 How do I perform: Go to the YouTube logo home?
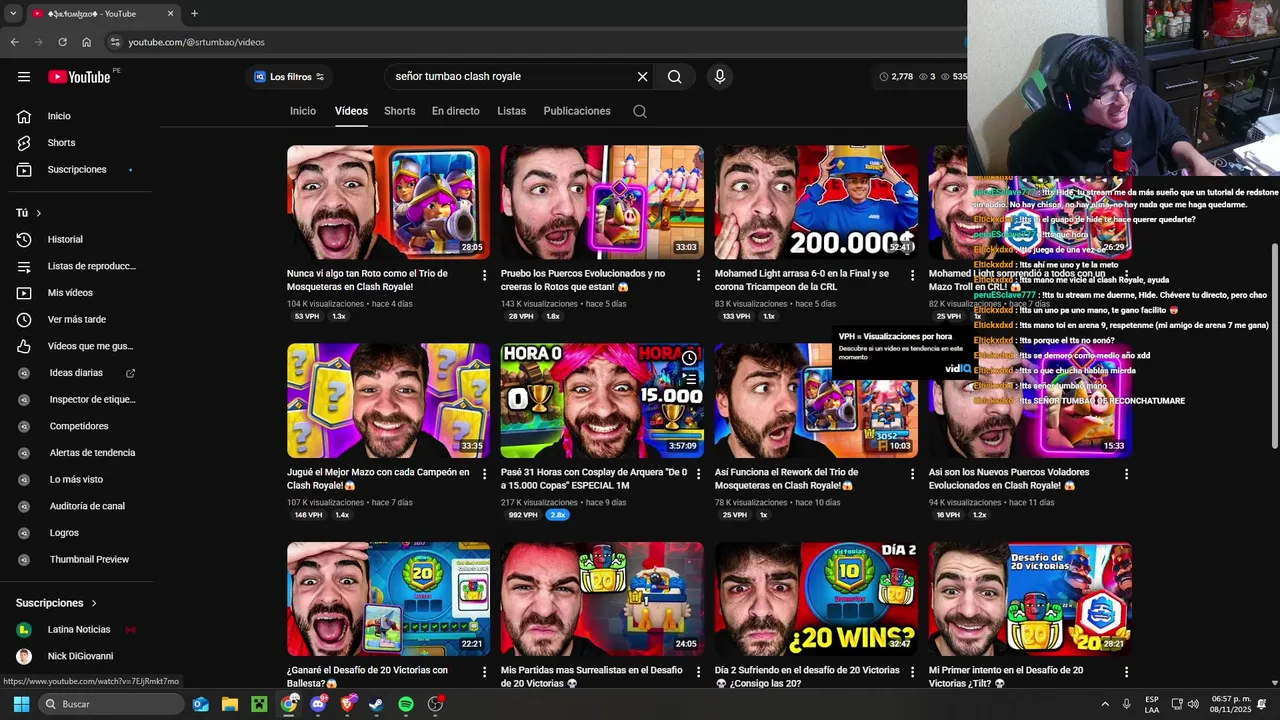click(79, 77)
